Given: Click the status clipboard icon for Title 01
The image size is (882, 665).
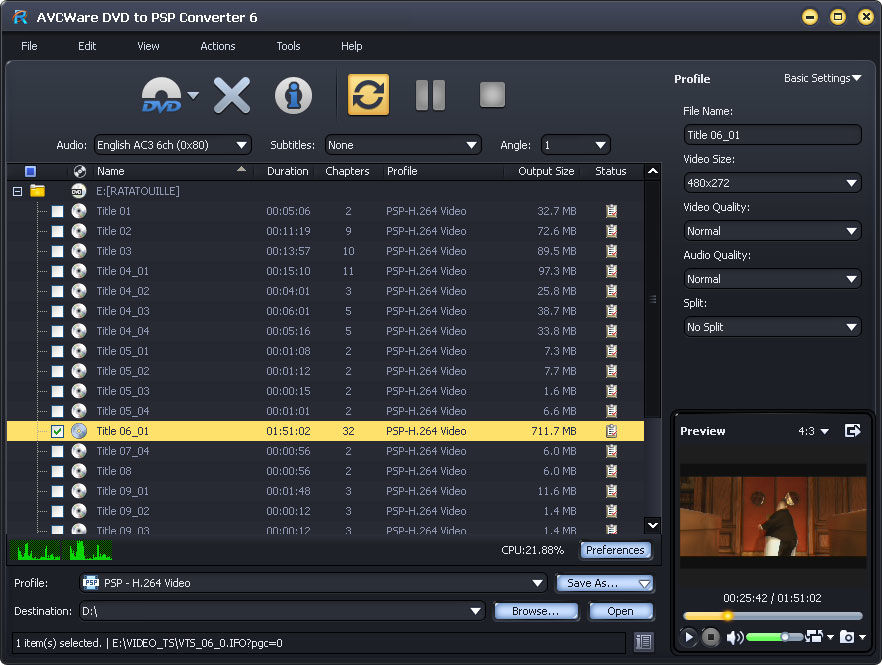Looking at the screenshot, I should [x=611, y=211].
